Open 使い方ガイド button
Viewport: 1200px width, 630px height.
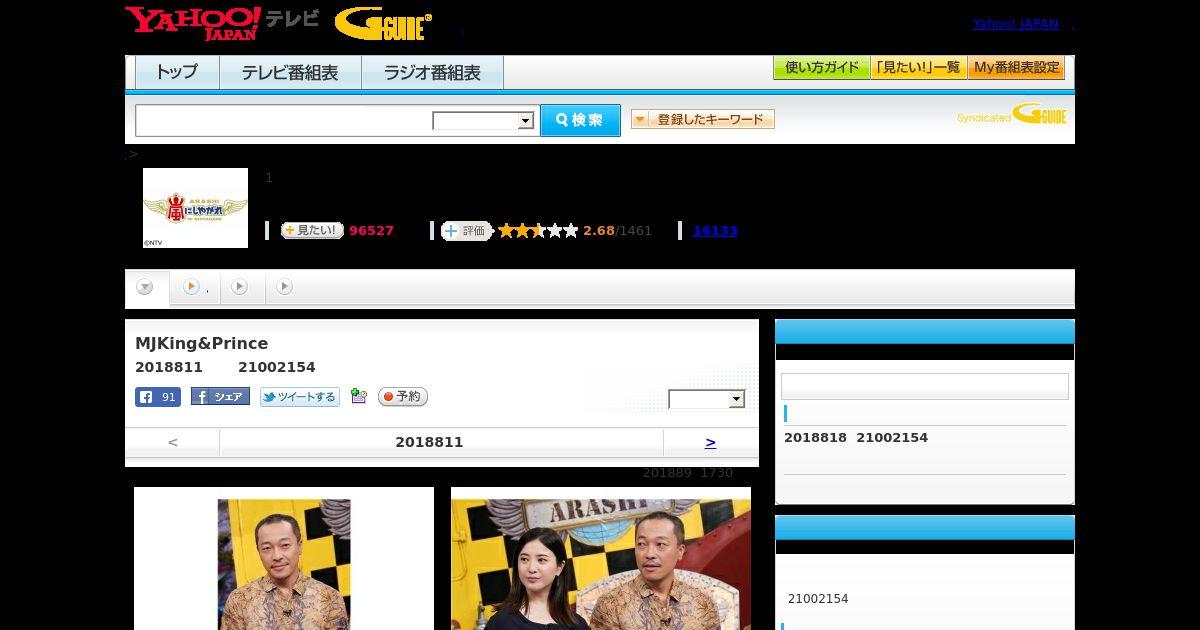(822, 68)
